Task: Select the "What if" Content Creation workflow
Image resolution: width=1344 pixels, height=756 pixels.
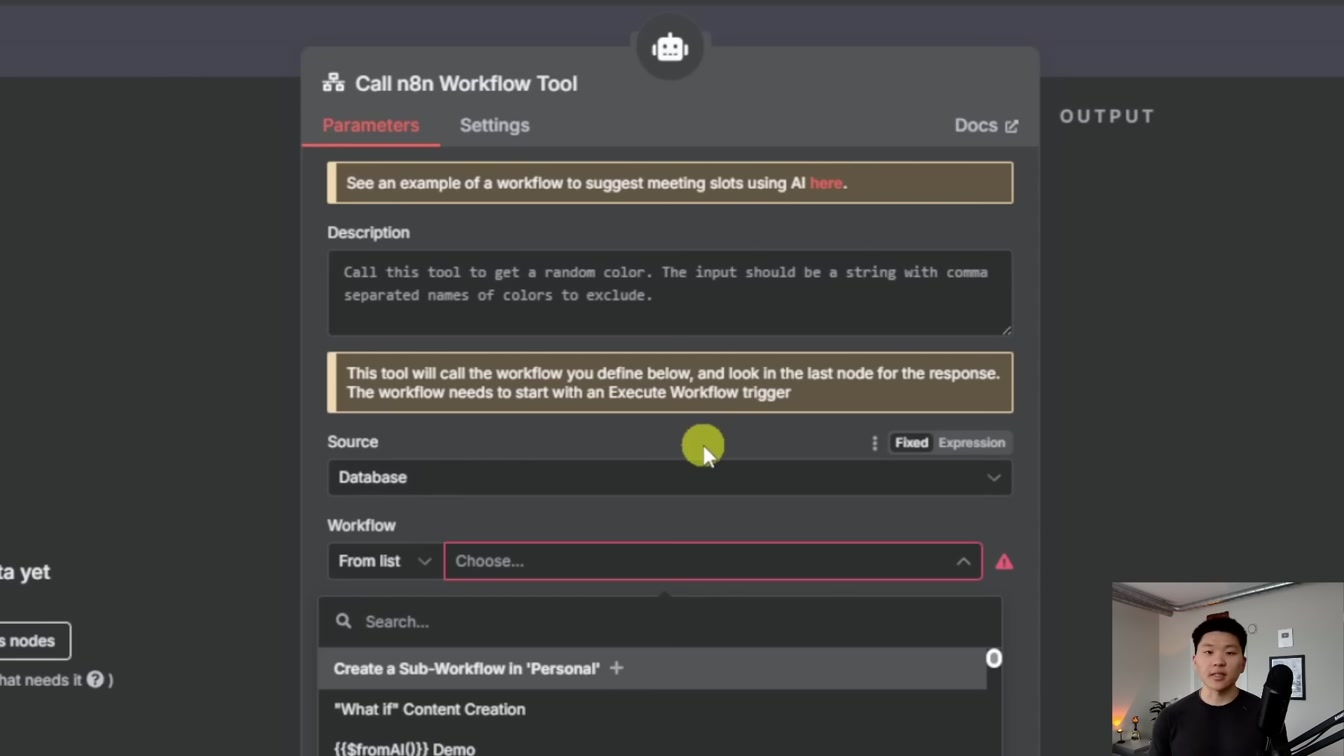Action: (652, 709)
